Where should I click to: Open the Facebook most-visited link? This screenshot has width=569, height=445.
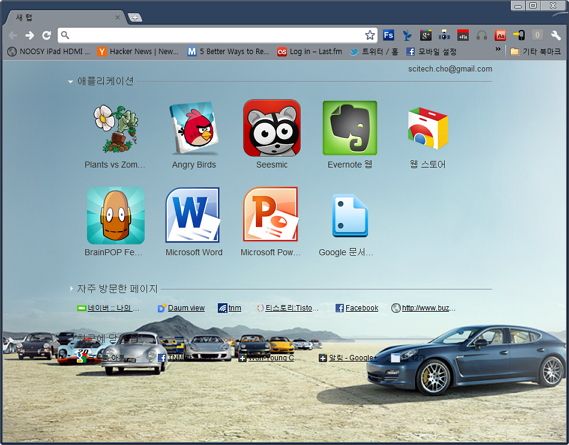tap(357, 308)
